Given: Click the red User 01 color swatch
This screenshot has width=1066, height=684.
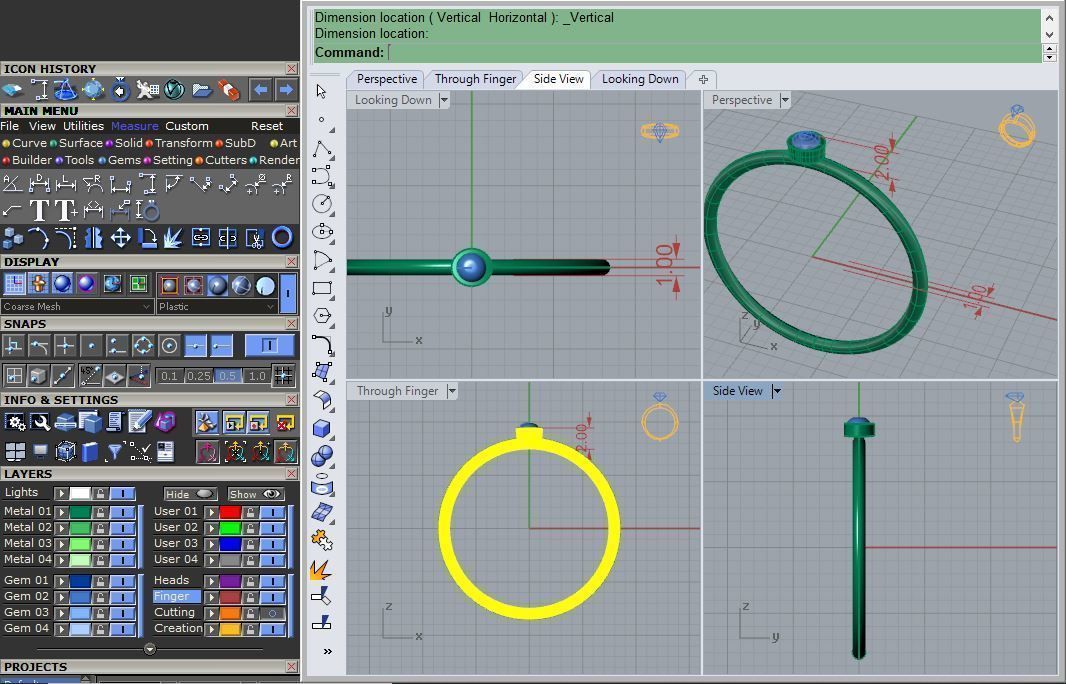Looking at the screenshot, I should [x=230, y=512].
